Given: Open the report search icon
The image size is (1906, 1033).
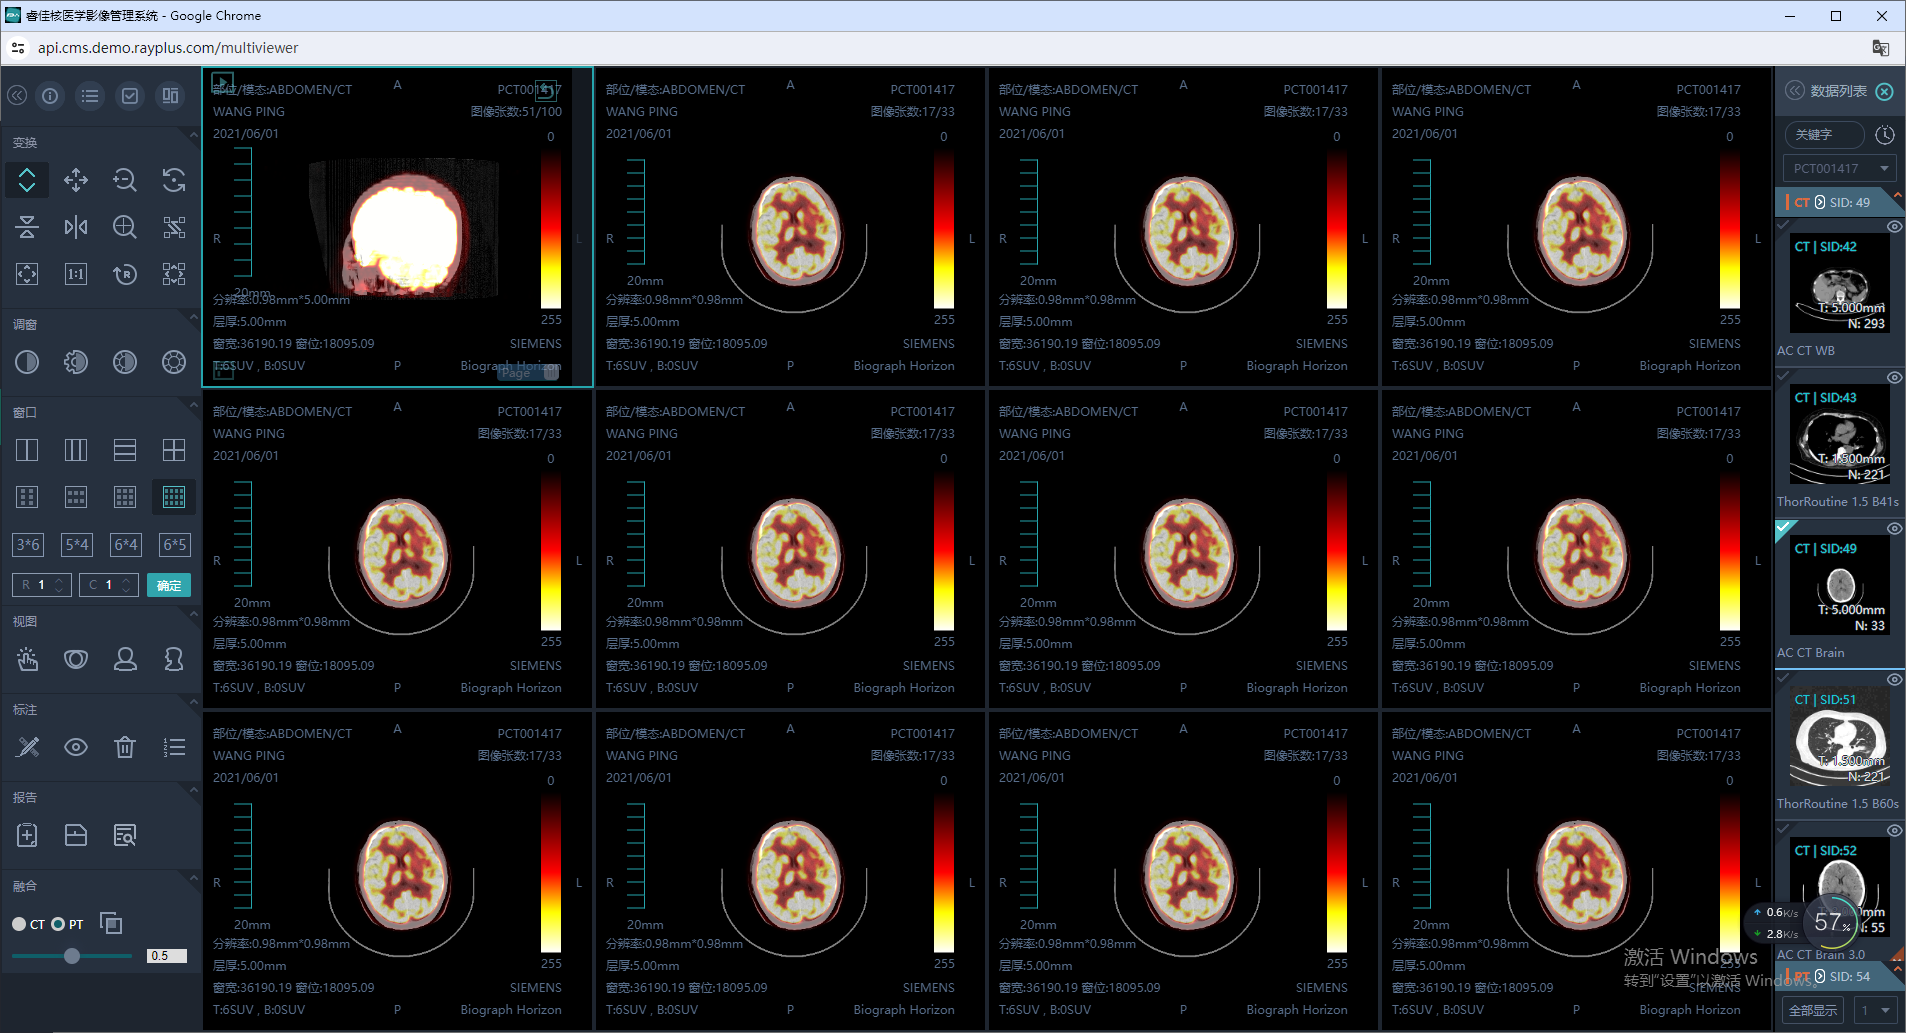Looking at the screenshot, I should point(125,835).
